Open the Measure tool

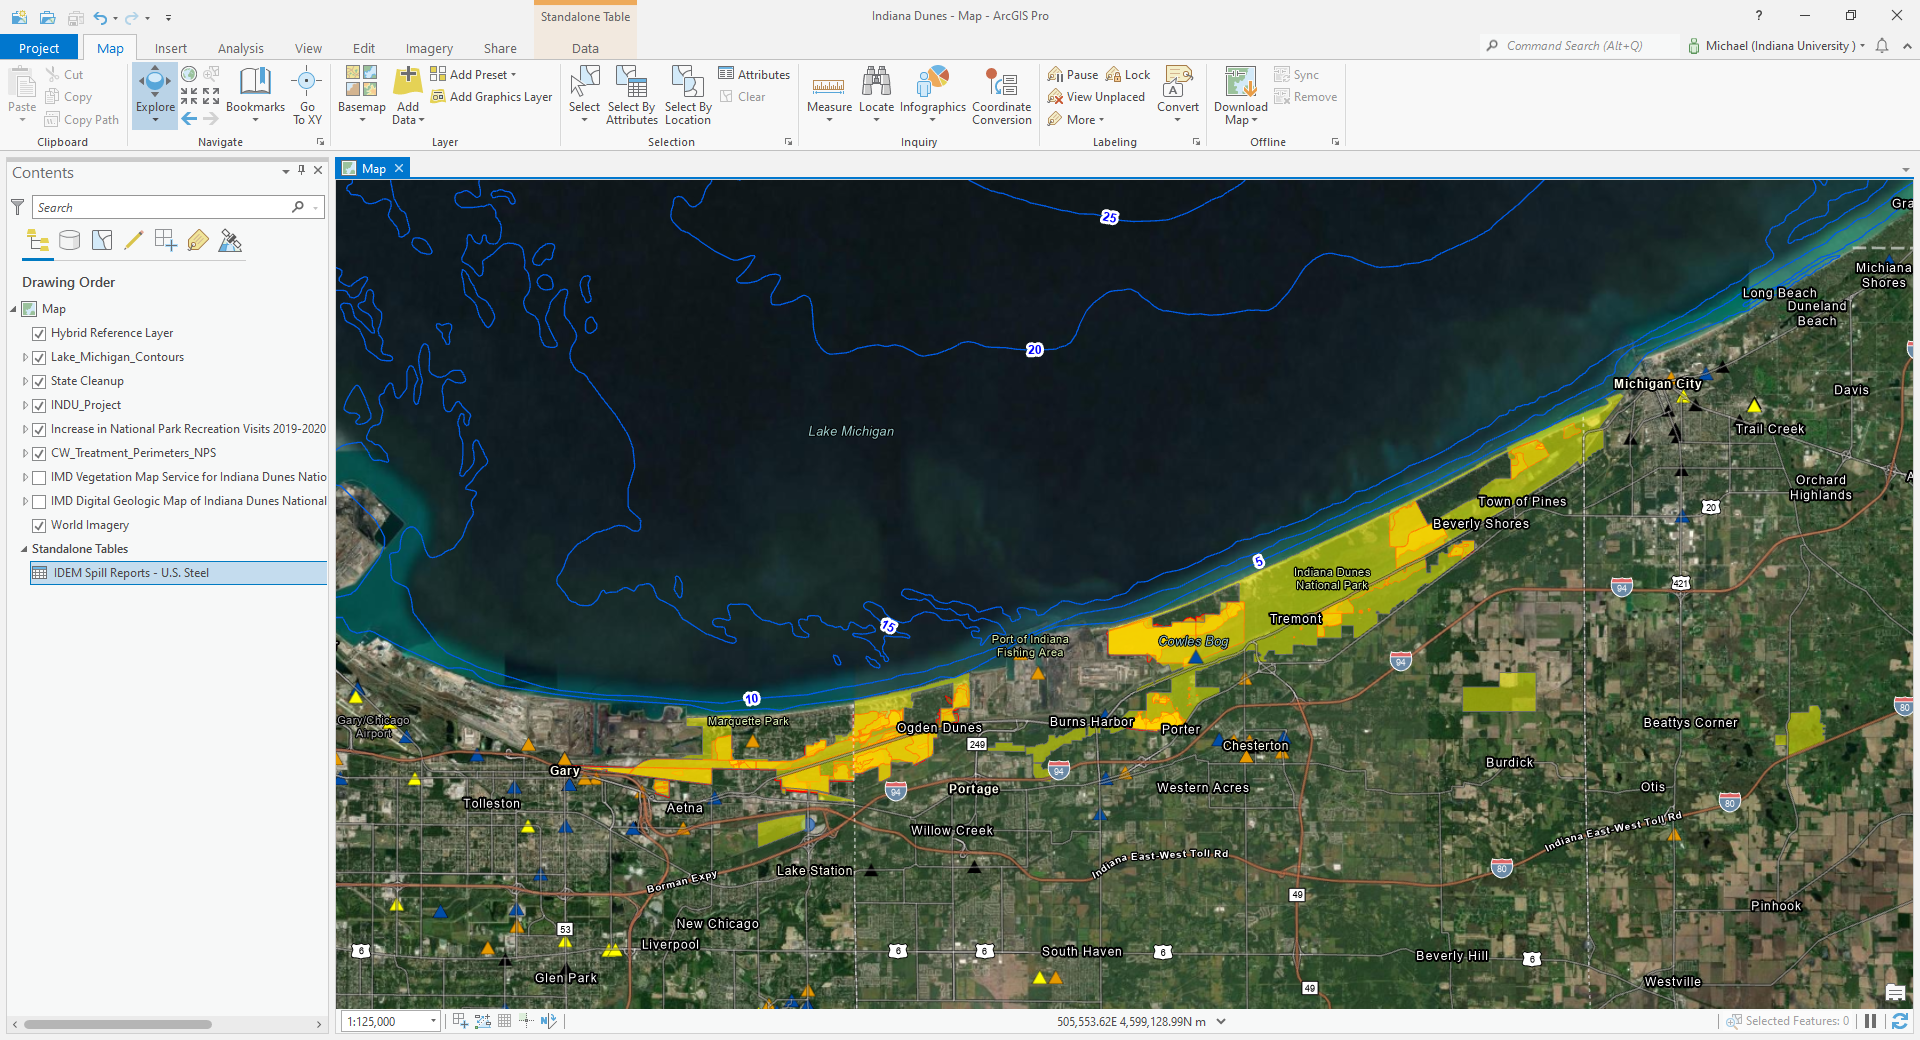(x=829, y=90)
